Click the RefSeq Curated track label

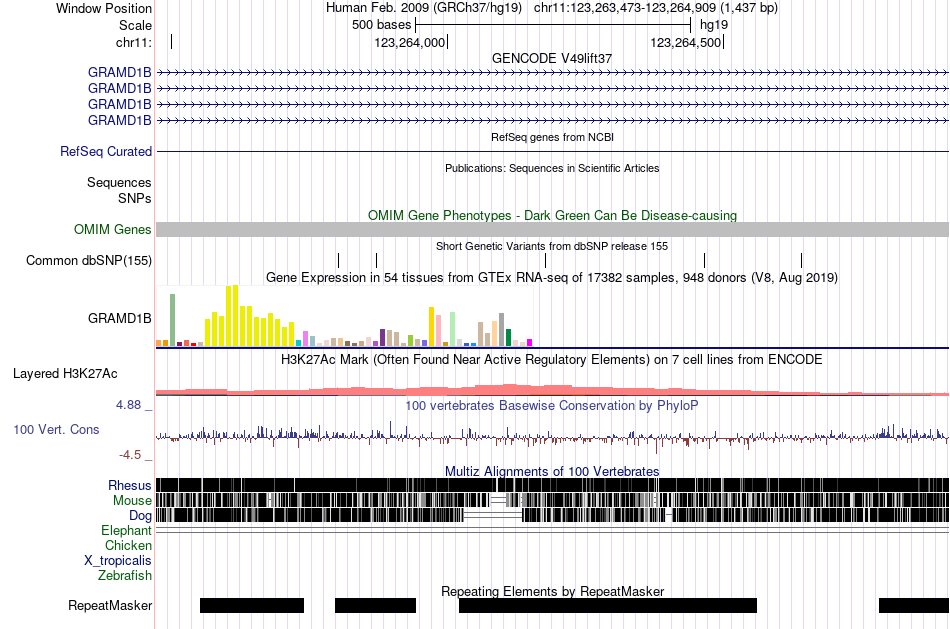pos(106,151)
